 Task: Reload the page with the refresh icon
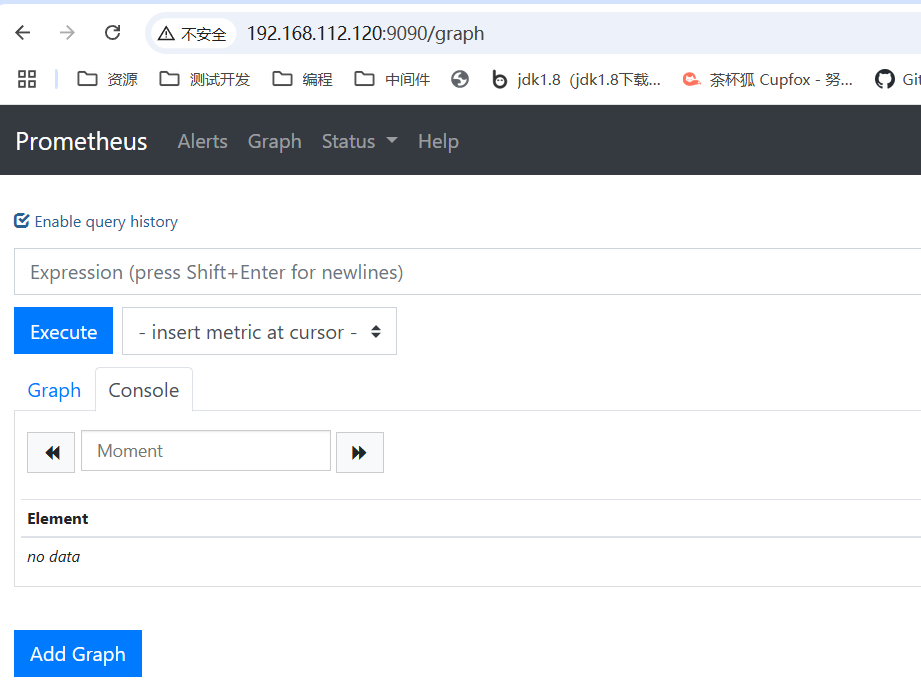[112, 33]
